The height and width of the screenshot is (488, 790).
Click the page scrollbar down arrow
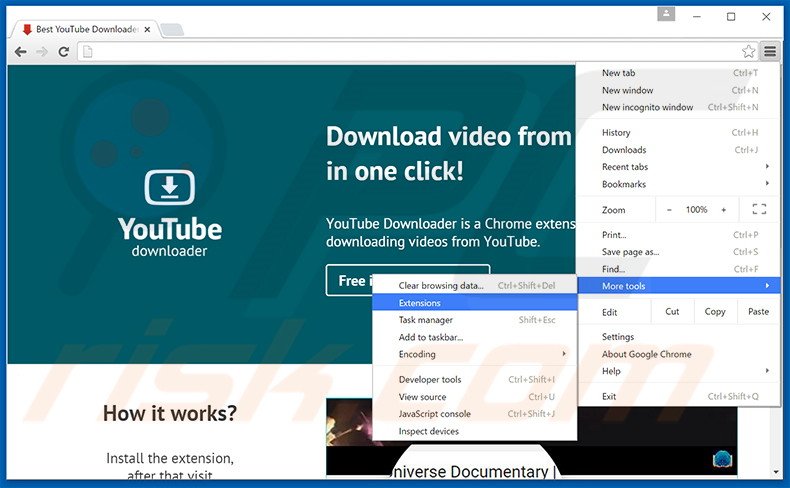pyautogui.click(x=776, y=472)
